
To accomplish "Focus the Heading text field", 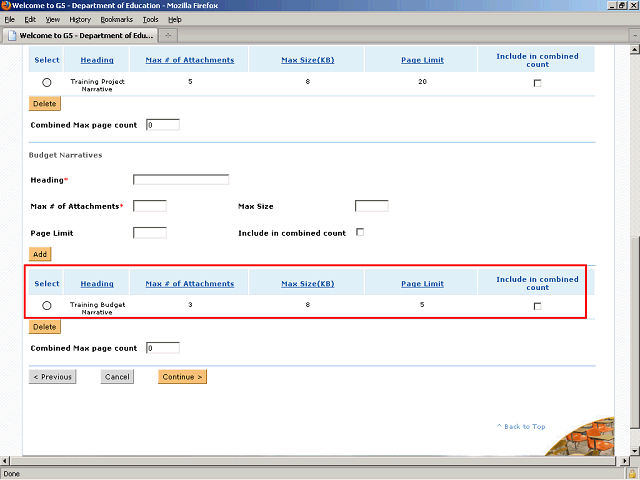I will click(181, 180).
